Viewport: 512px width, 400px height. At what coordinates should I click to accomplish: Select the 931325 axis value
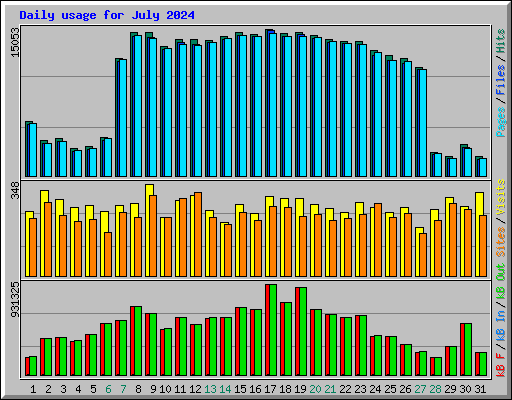(15, 300)
